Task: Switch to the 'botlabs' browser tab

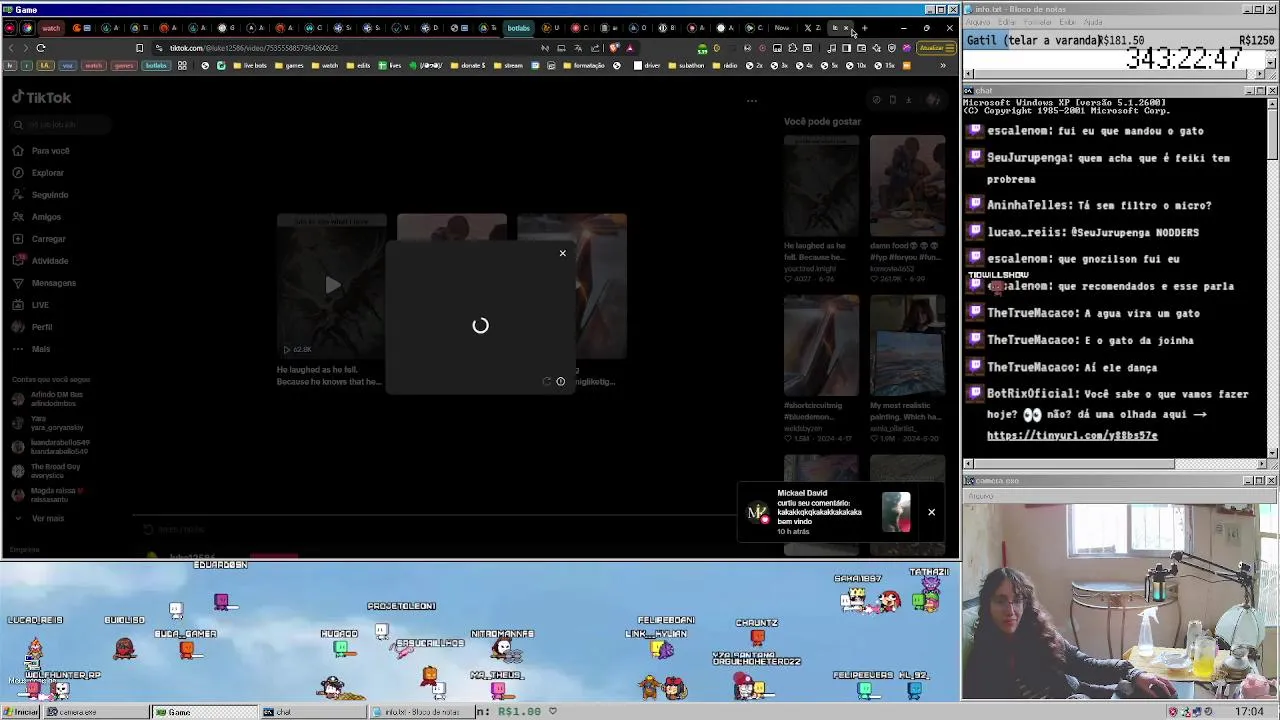Action: click(x=518, y=28)
